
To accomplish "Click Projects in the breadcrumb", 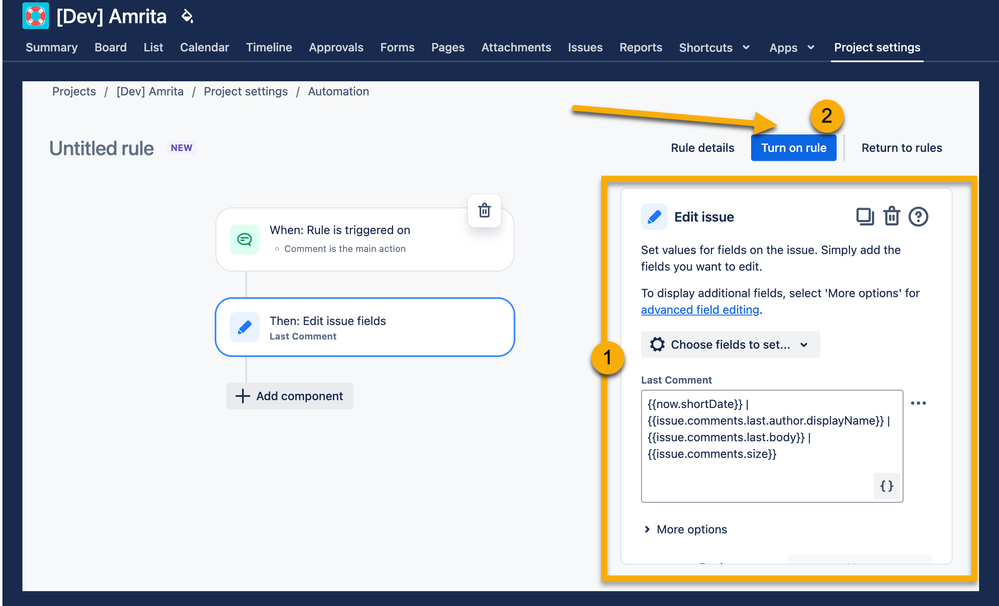I will [x=74, y=91].
